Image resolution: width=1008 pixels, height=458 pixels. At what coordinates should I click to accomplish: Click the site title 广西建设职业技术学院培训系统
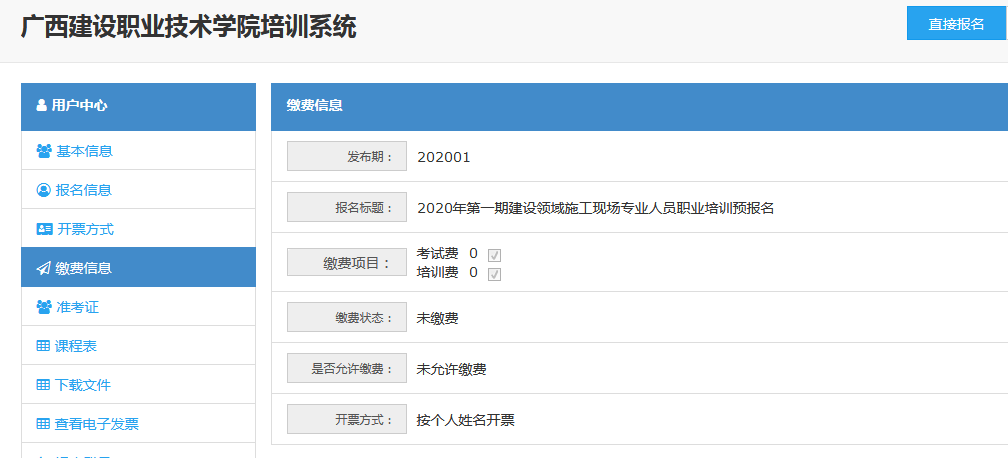point(188,27)
